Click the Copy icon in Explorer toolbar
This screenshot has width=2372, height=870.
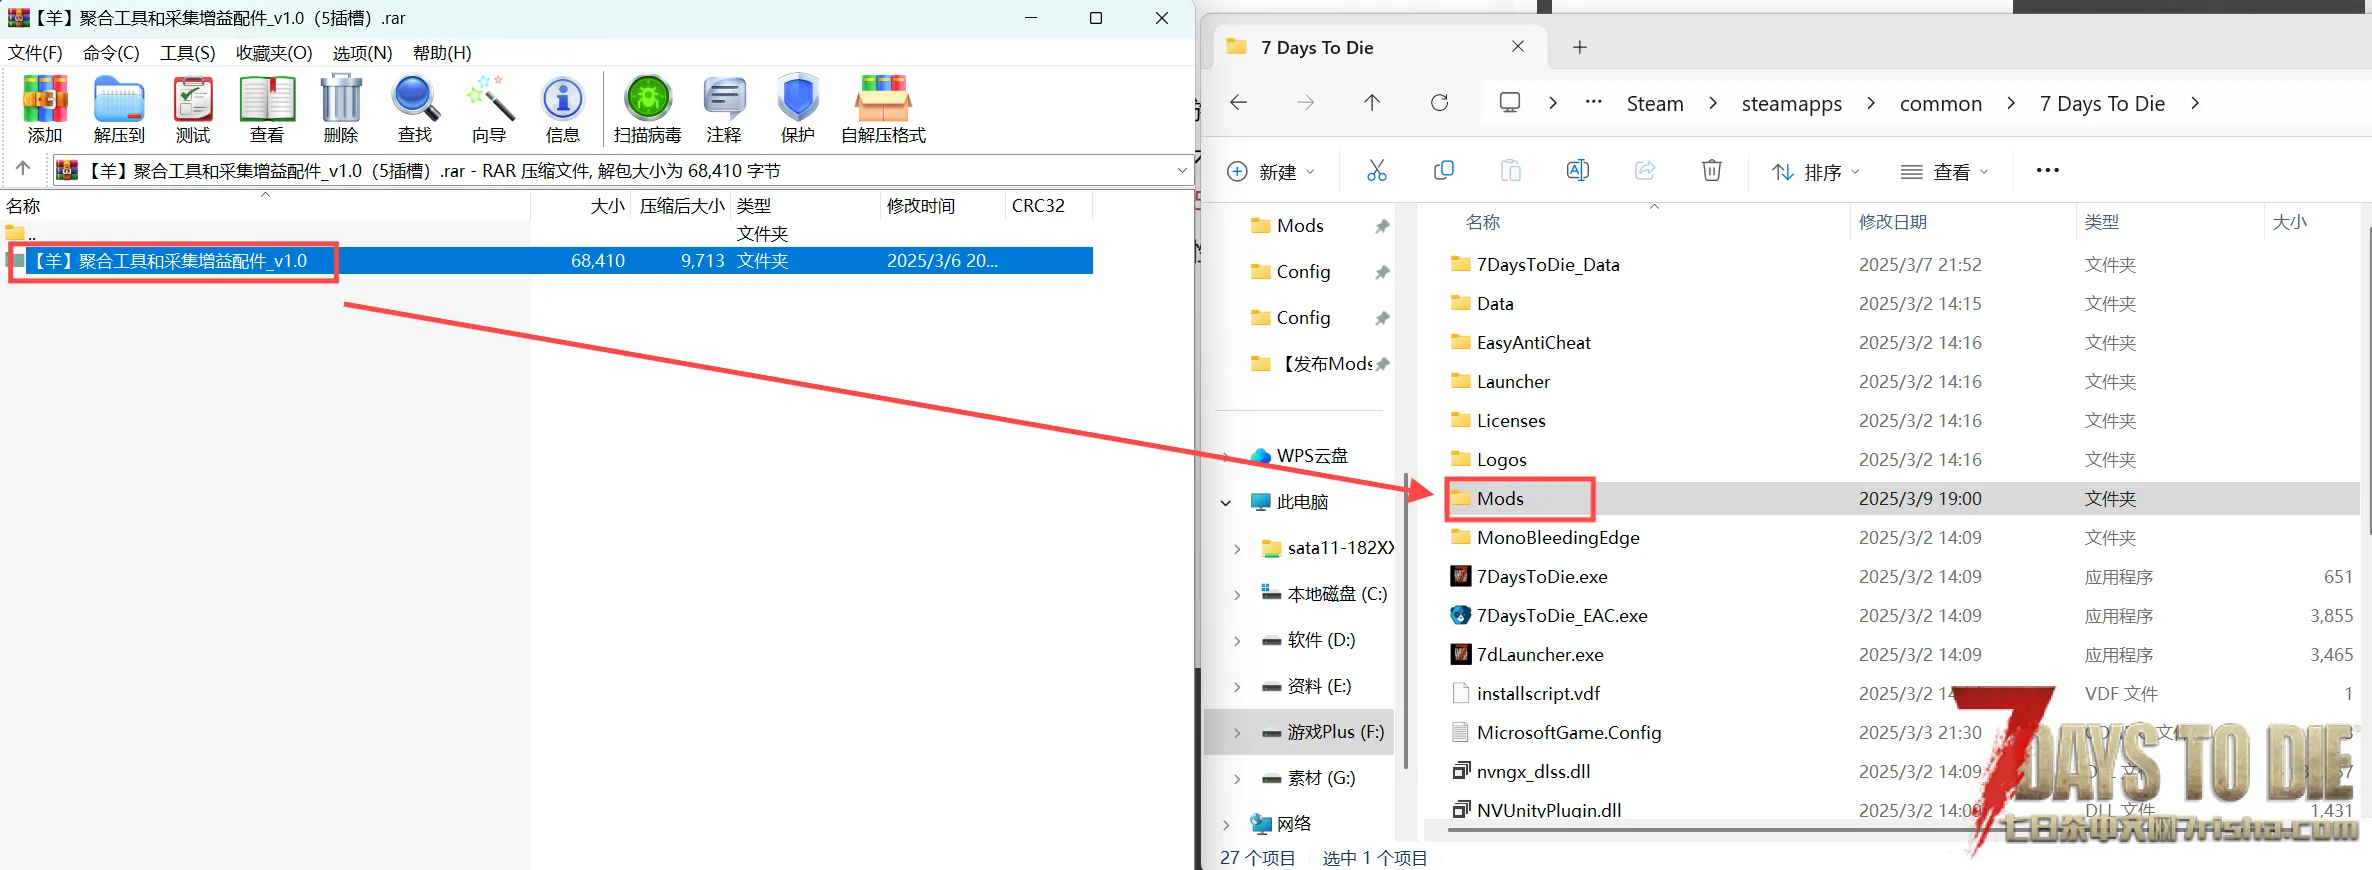coord(1443,171)
